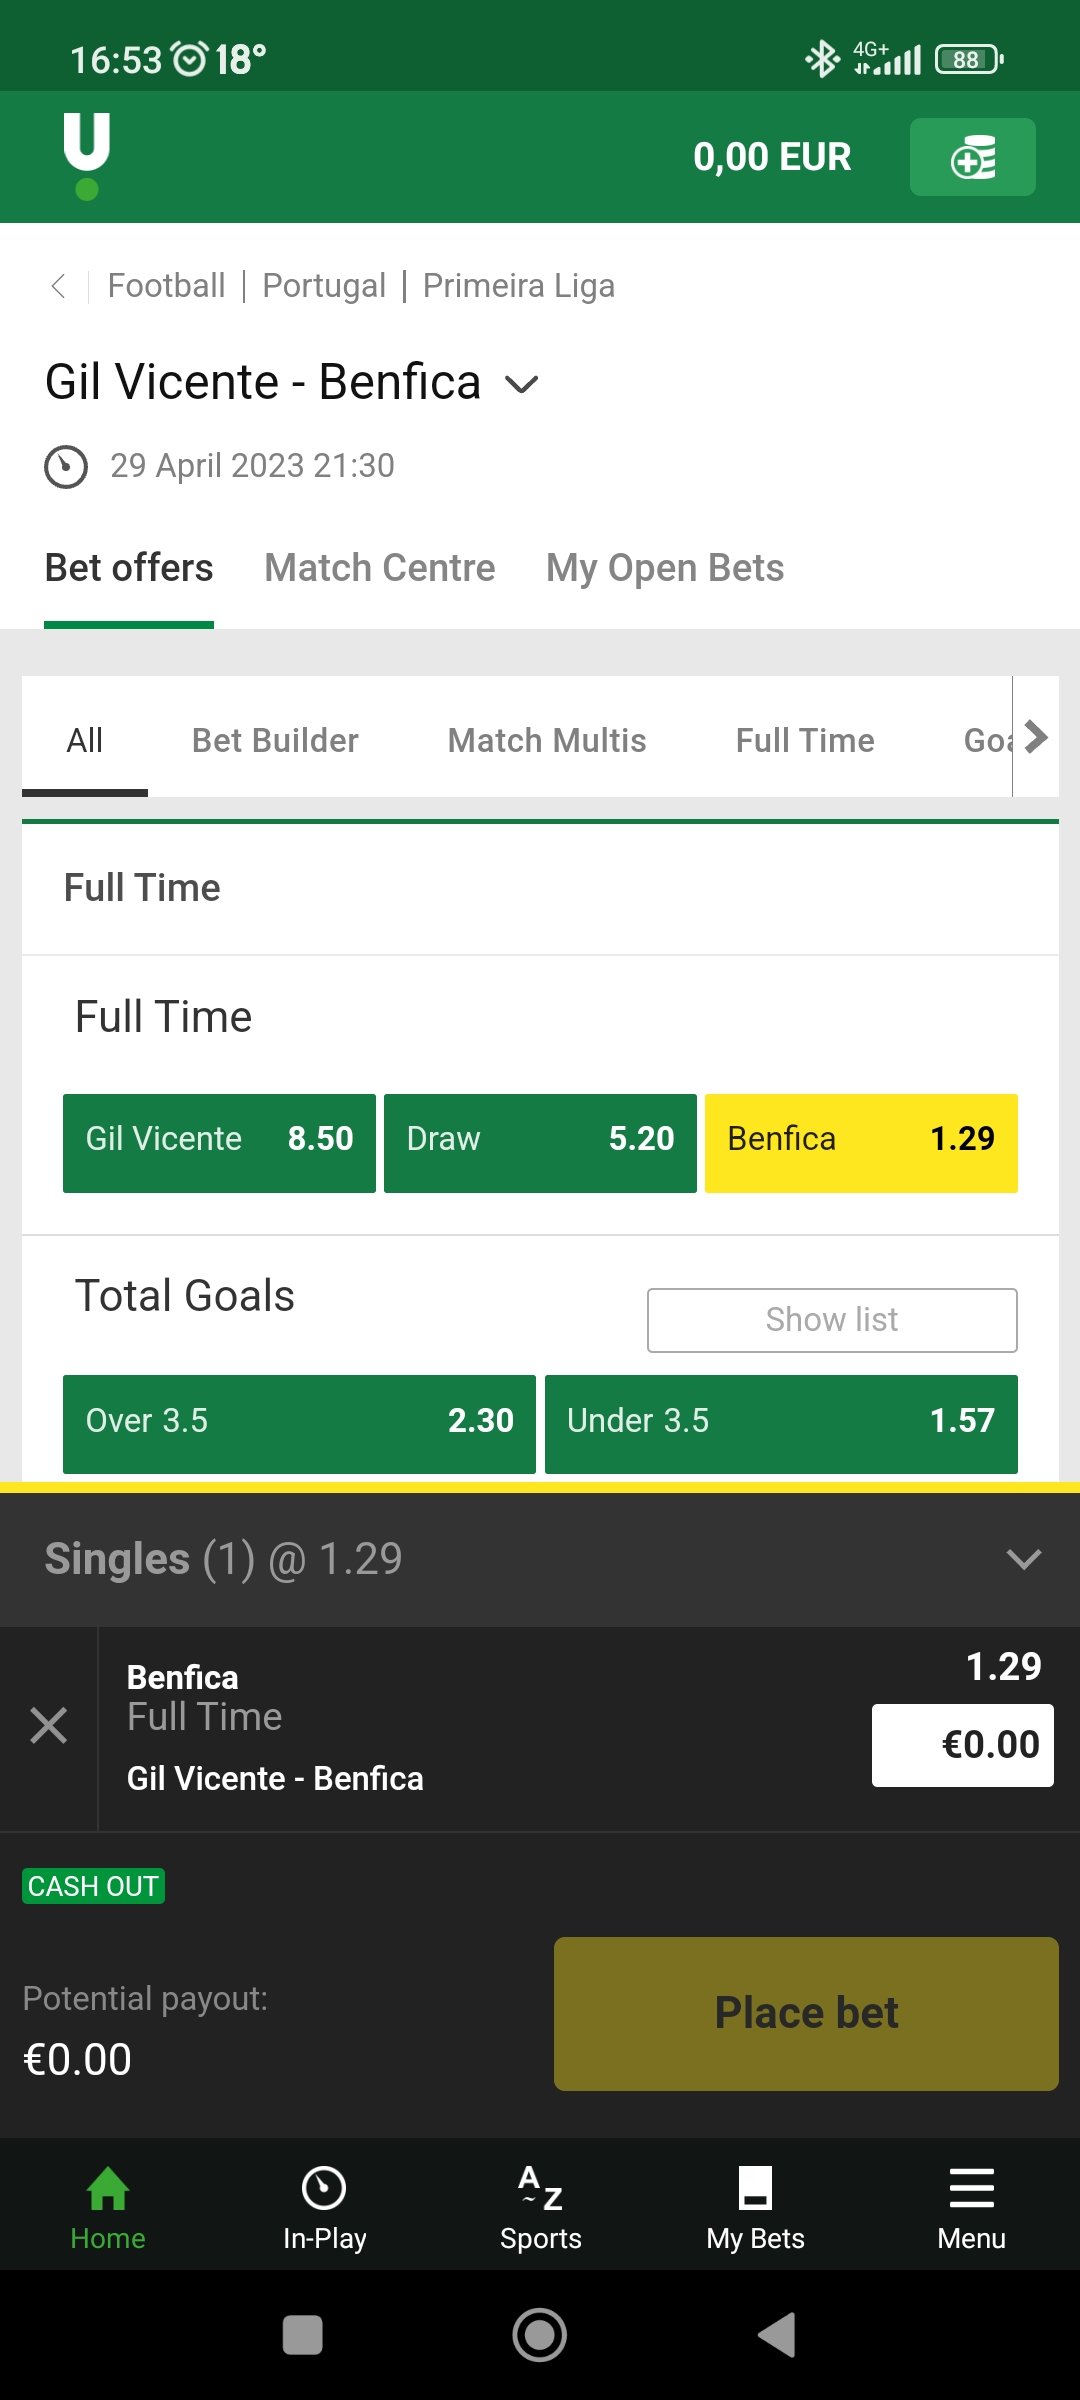Select Gil Vicente at 8.50 odds
Viewport: 1080px width, 2400px height.
point(219,1143)
